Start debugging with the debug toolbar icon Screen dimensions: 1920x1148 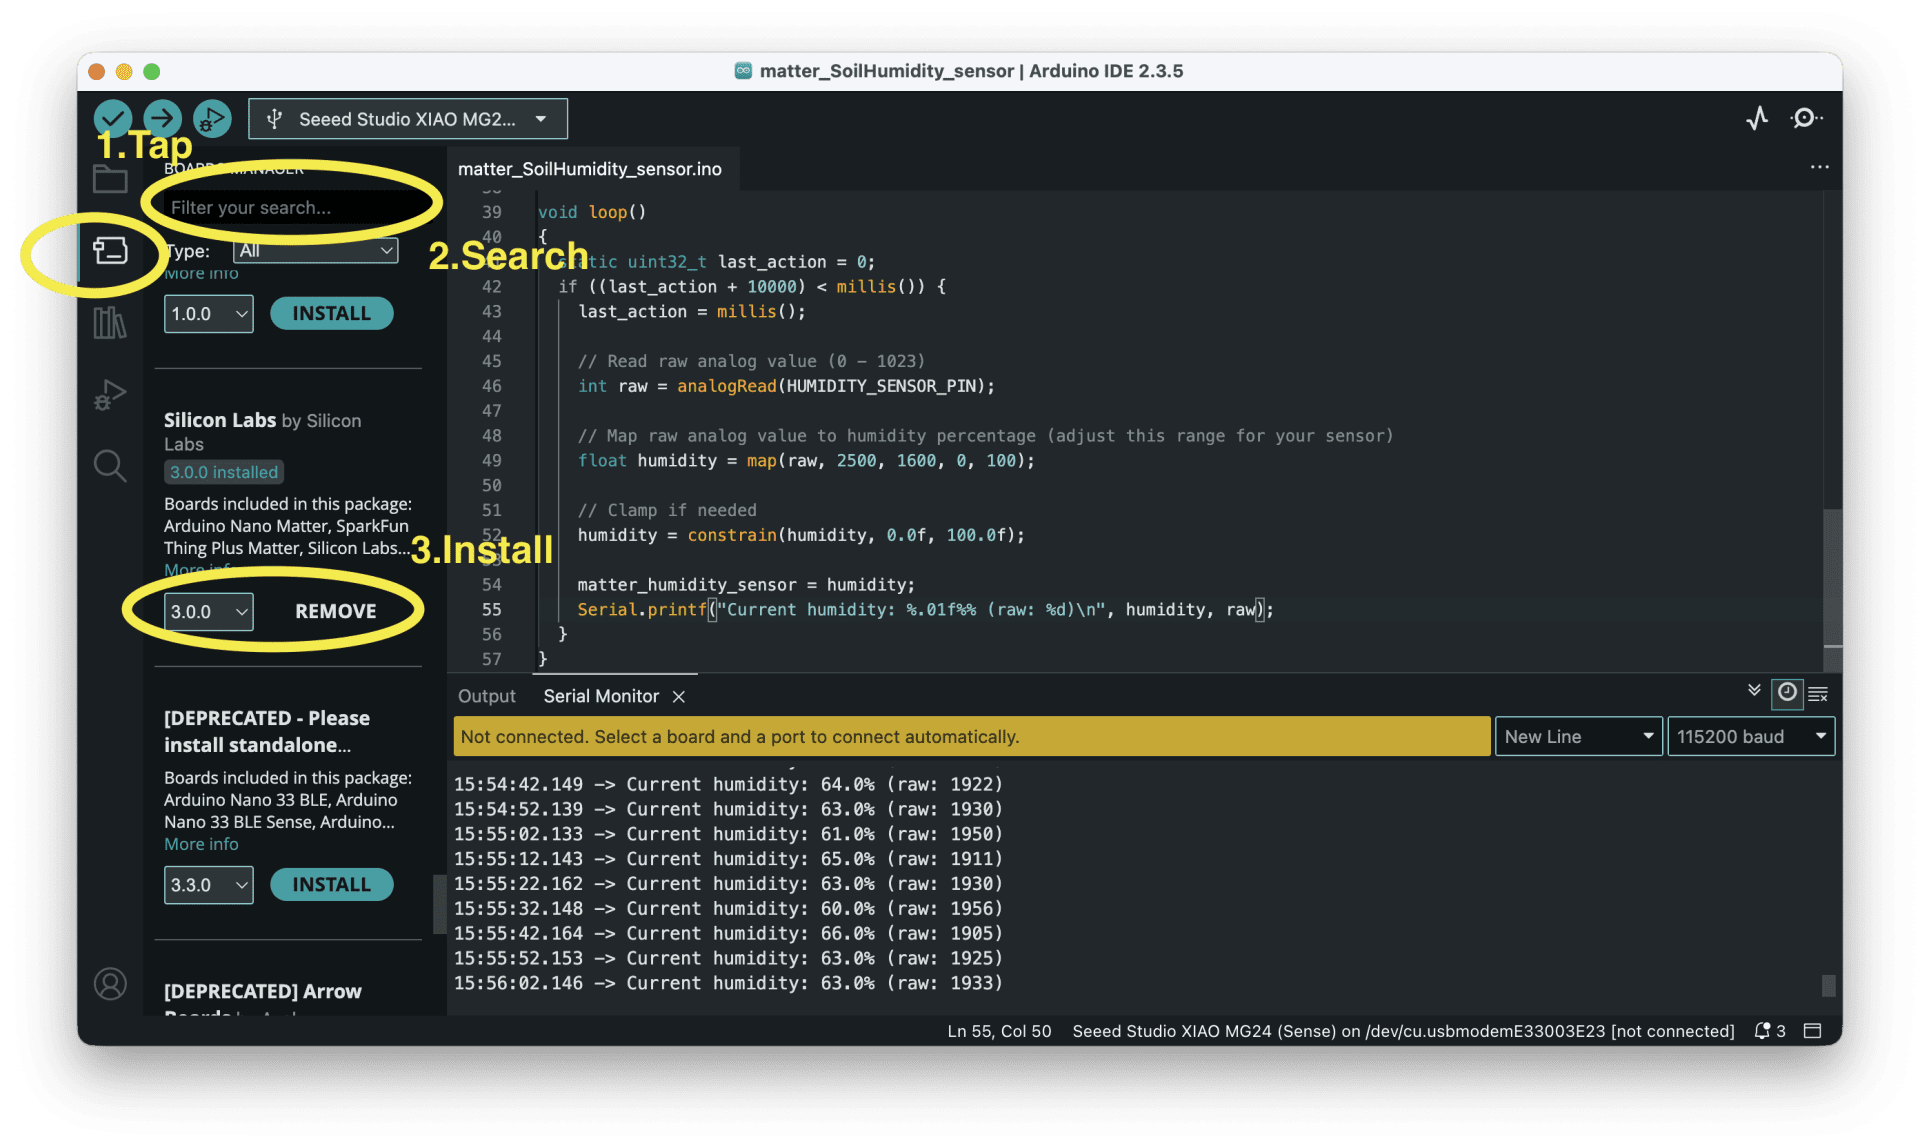point(212,118)
